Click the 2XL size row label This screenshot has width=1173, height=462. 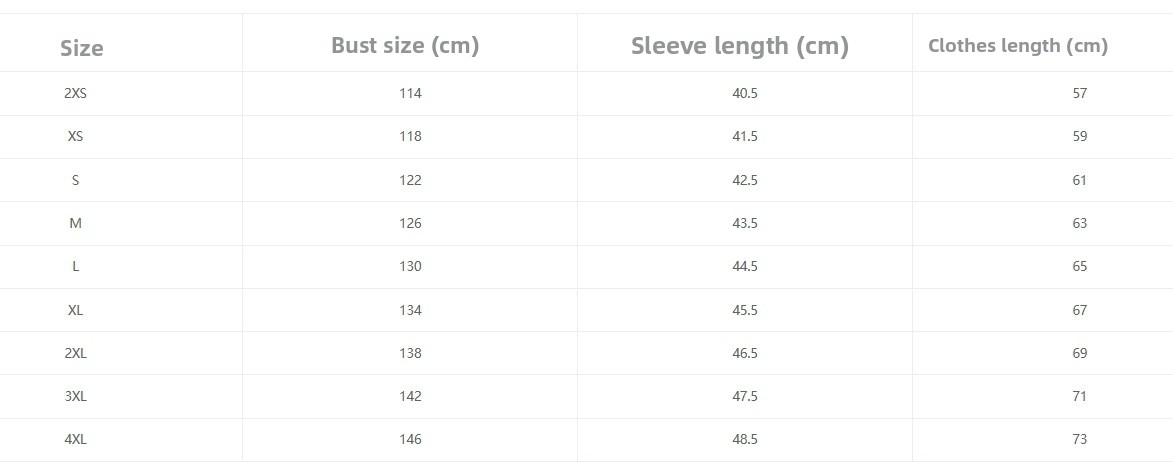pos(75,353)
